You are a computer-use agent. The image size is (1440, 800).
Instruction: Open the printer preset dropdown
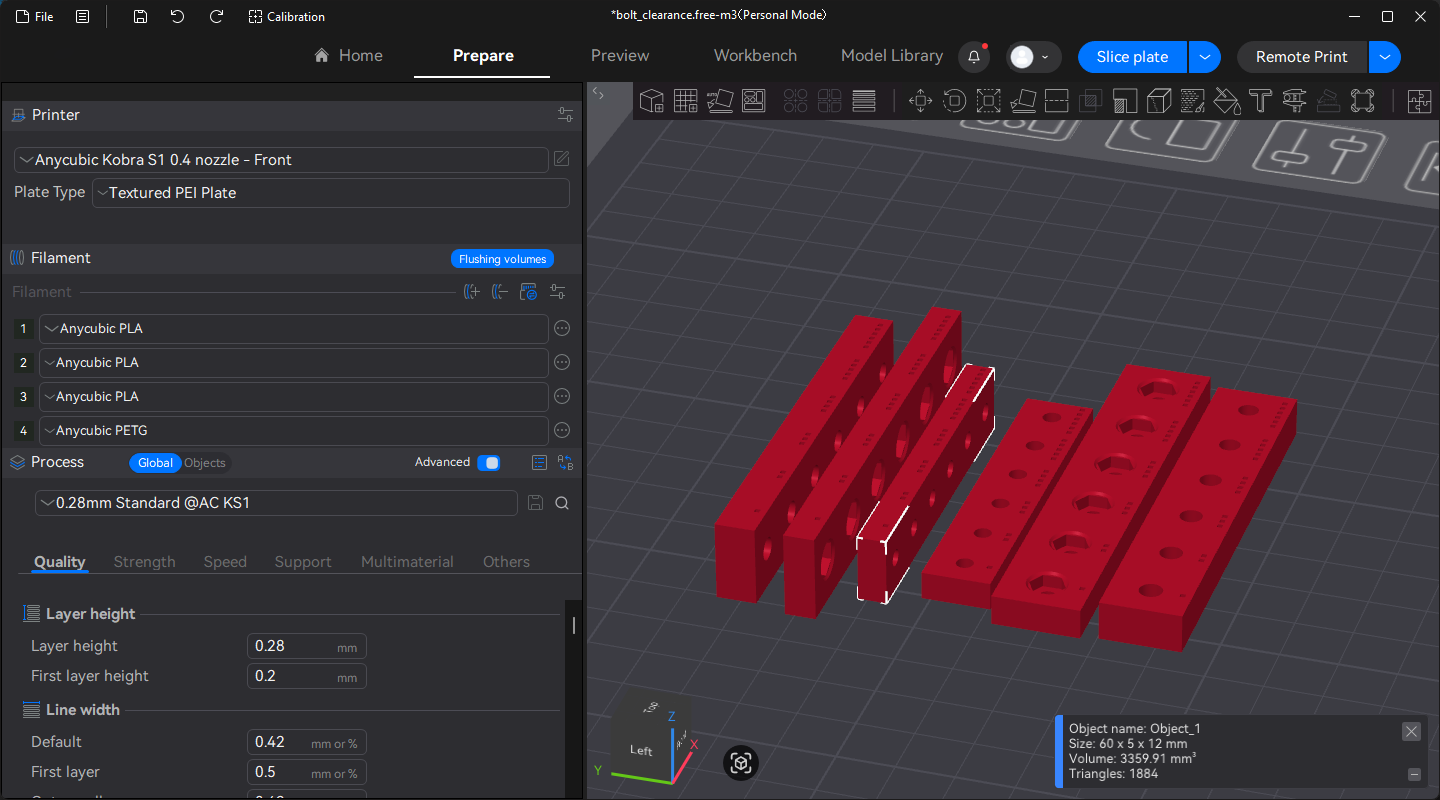coord(281,160)
